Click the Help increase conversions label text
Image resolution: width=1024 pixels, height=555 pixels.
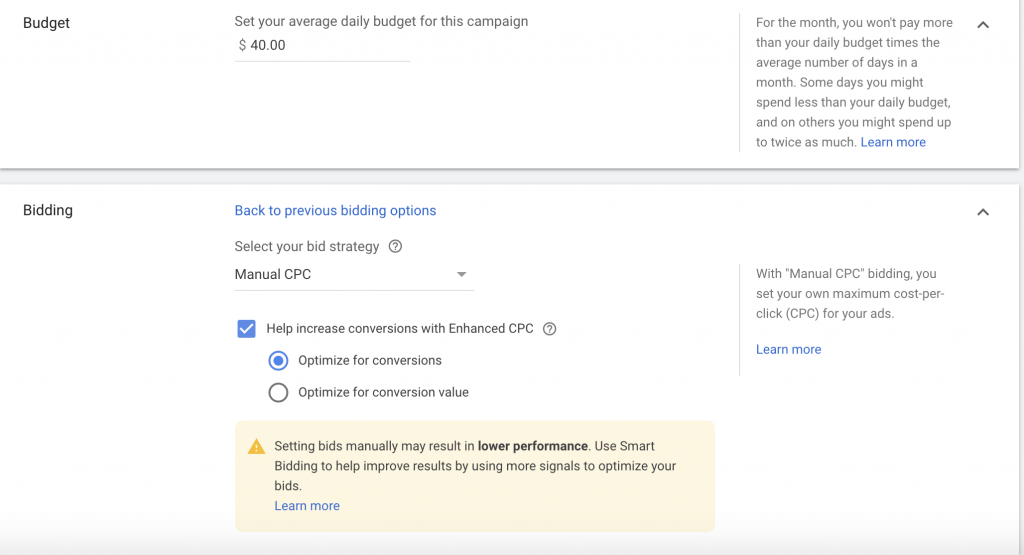(x=400, y=328)
